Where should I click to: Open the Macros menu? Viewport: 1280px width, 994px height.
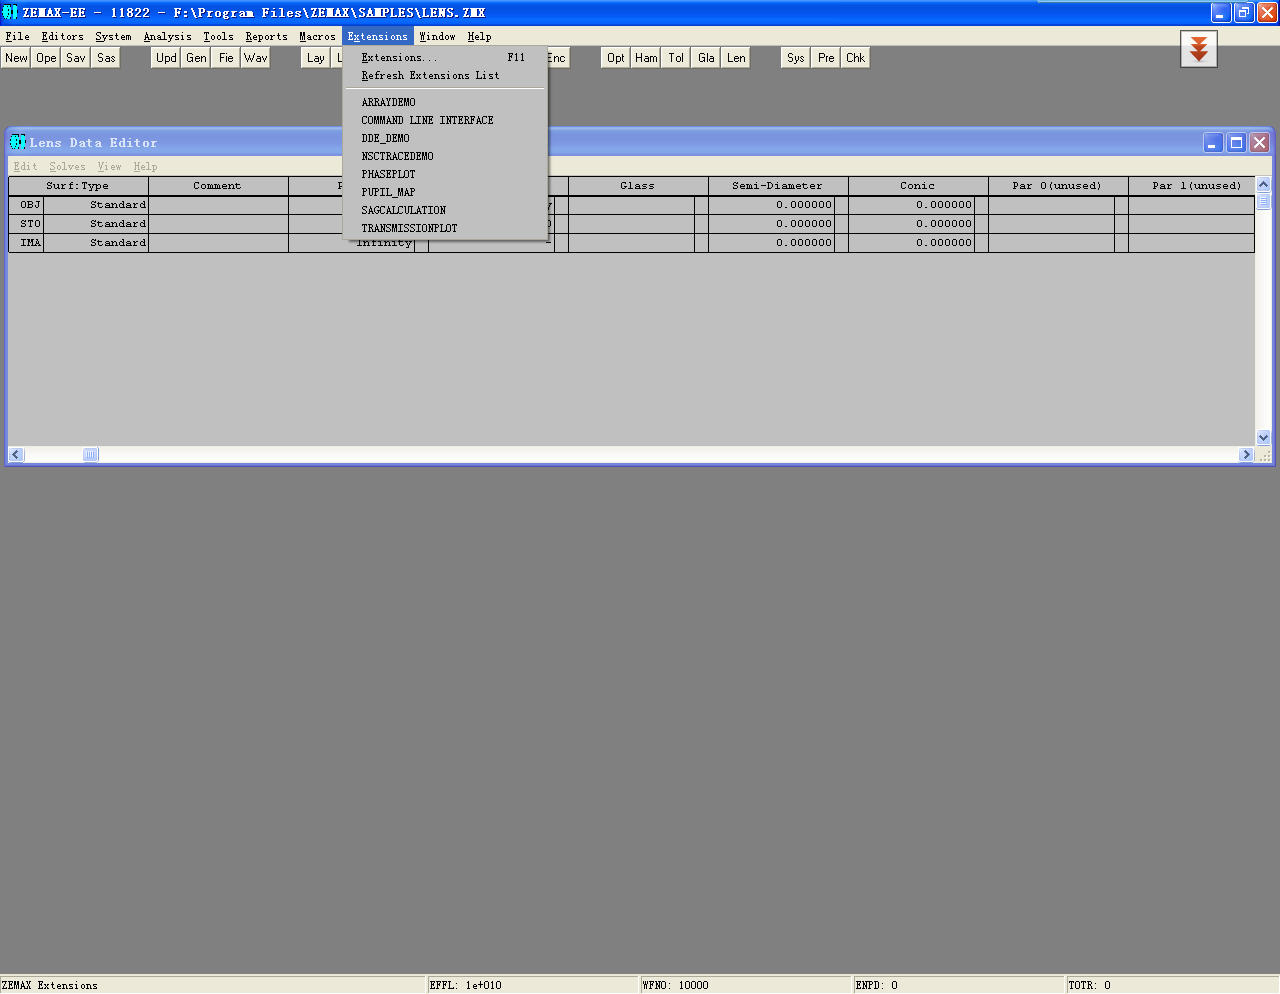(x=317, y=36)
